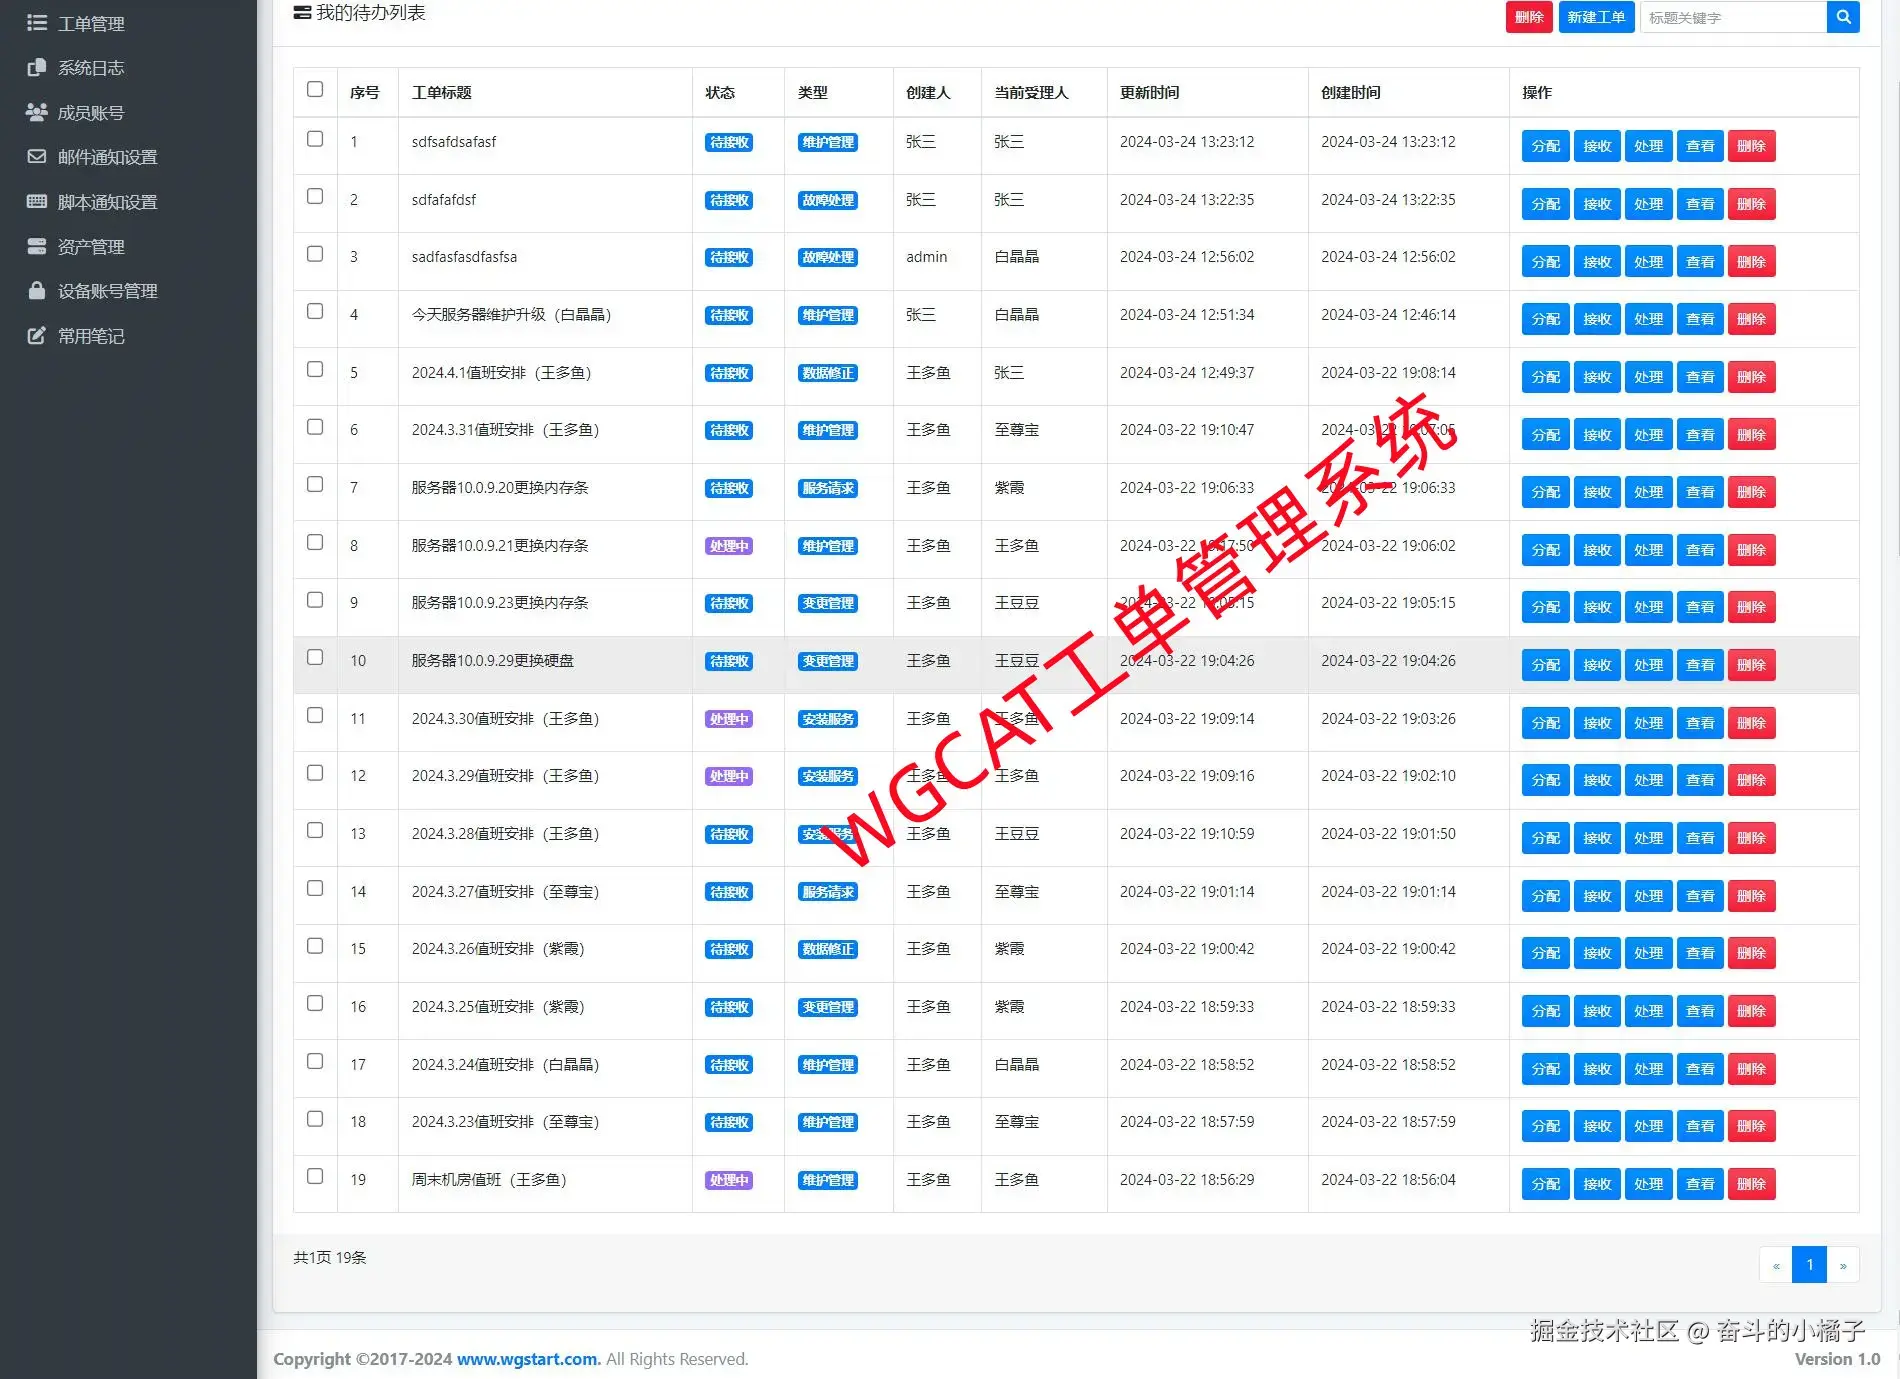The image size is (1900, 1379).
Task: Click the 新建工单 button
Action: pos(1596,17)
